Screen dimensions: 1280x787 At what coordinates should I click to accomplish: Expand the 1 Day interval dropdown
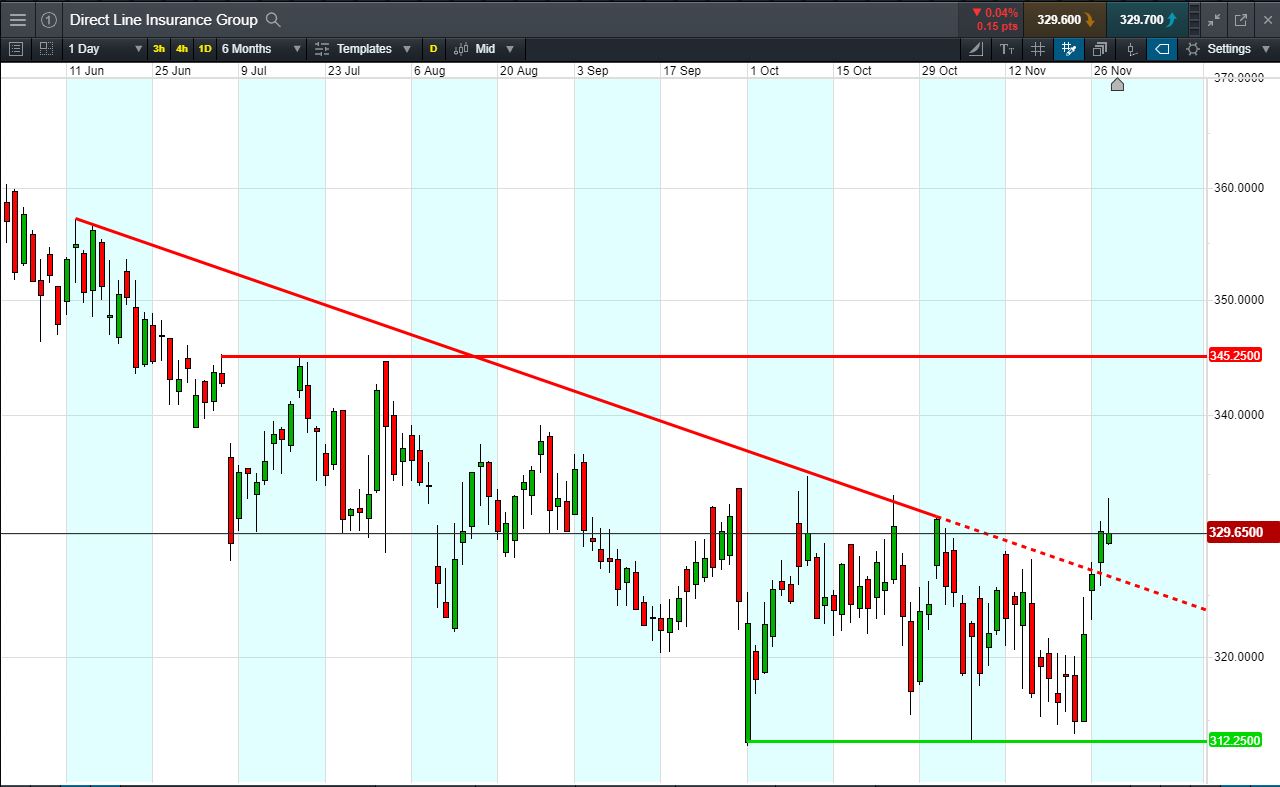tap(105, 49)
